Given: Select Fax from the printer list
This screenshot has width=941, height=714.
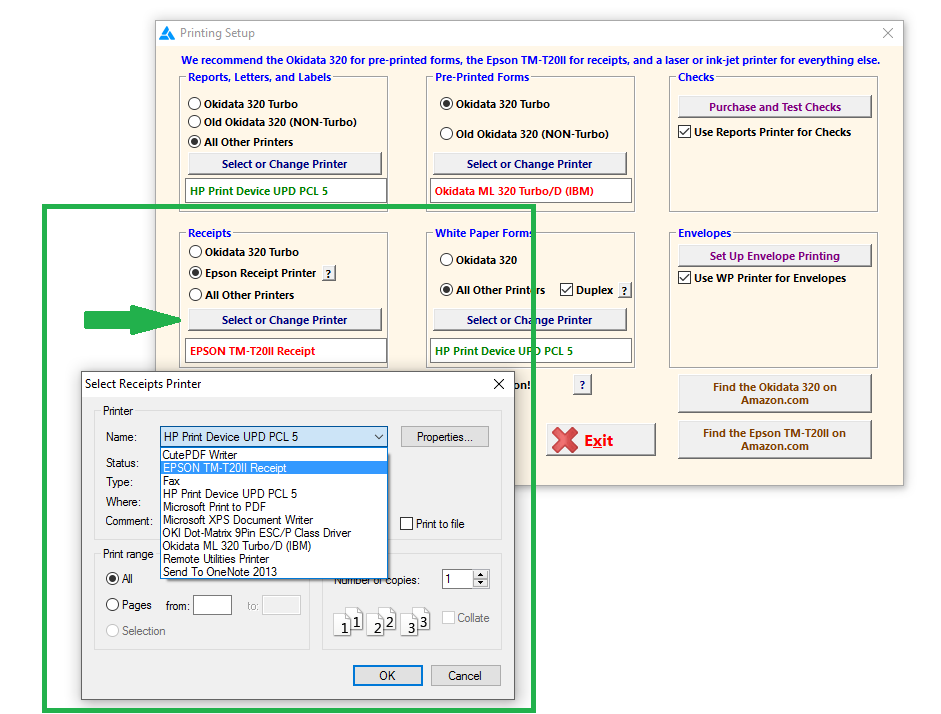Looking at the screenshot, I should (x=274, y=481).
